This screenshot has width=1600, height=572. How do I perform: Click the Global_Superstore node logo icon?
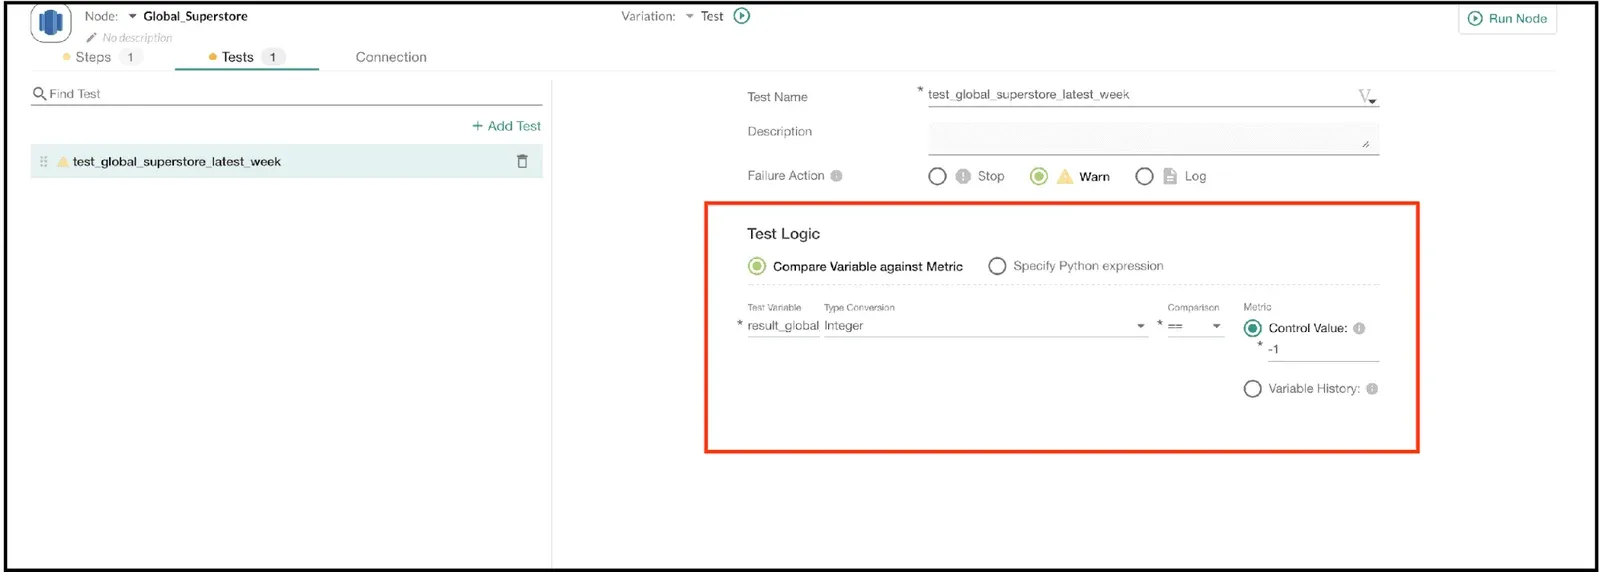50,22
